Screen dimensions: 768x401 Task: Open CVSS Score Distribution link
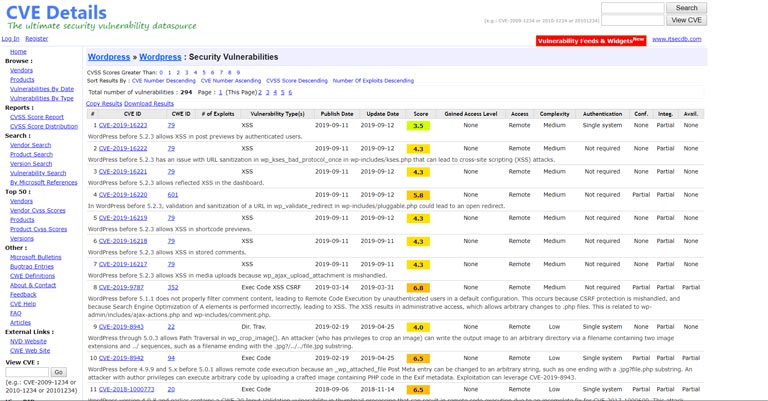click(x=44, y=126)
